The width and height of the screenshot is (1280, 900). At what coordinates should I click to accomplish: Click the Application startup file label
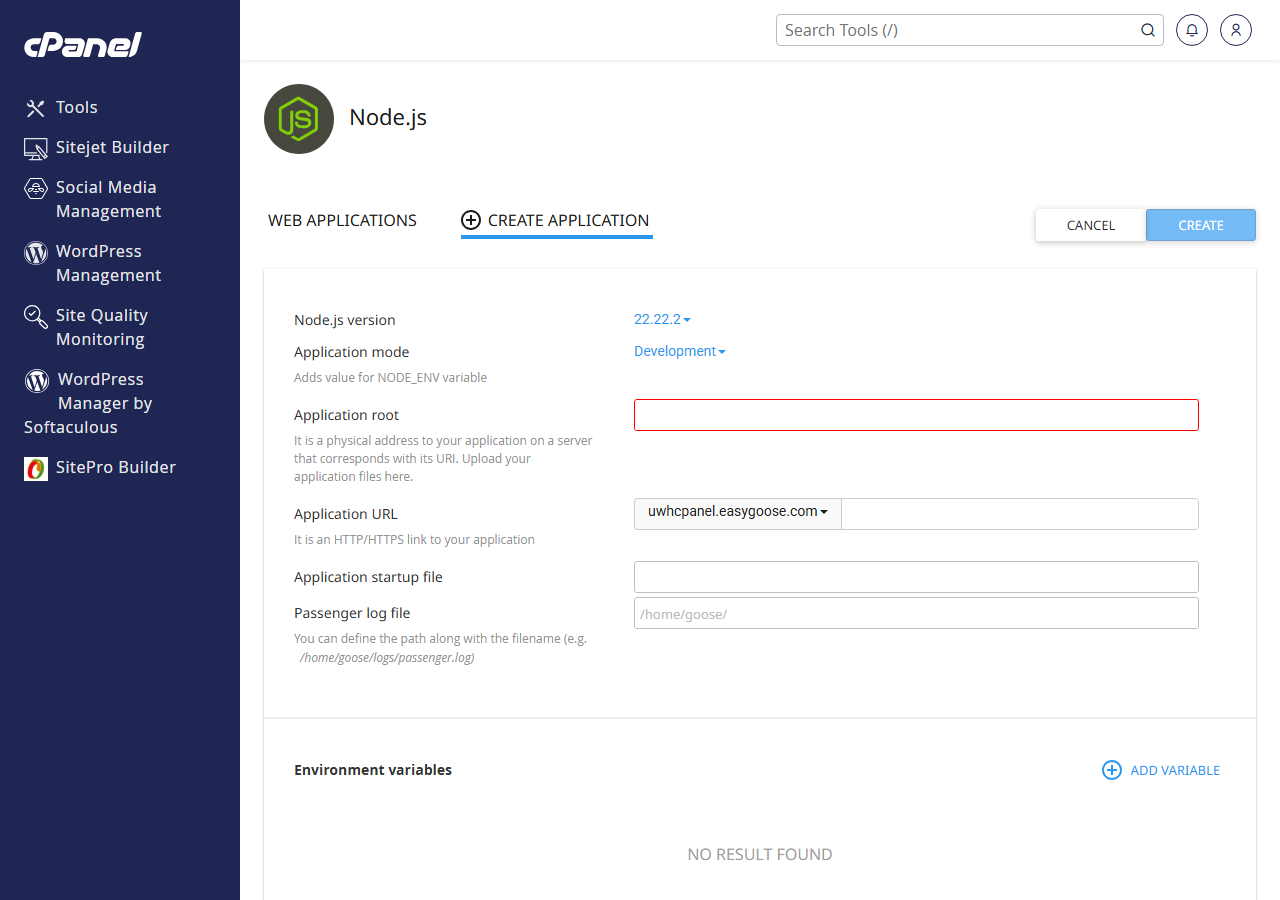pyautogui.click(x=368, y=577)
